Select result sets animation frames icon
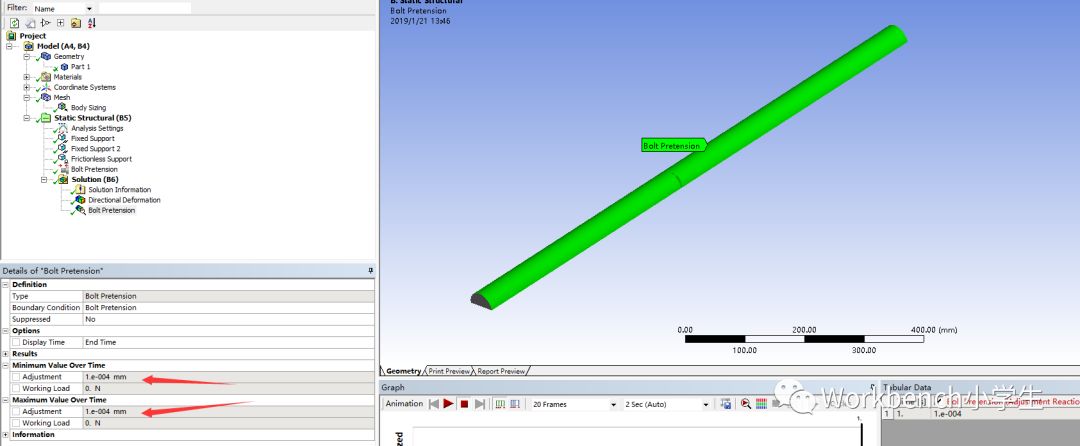The image size is (1080, 446). [516, 404]
